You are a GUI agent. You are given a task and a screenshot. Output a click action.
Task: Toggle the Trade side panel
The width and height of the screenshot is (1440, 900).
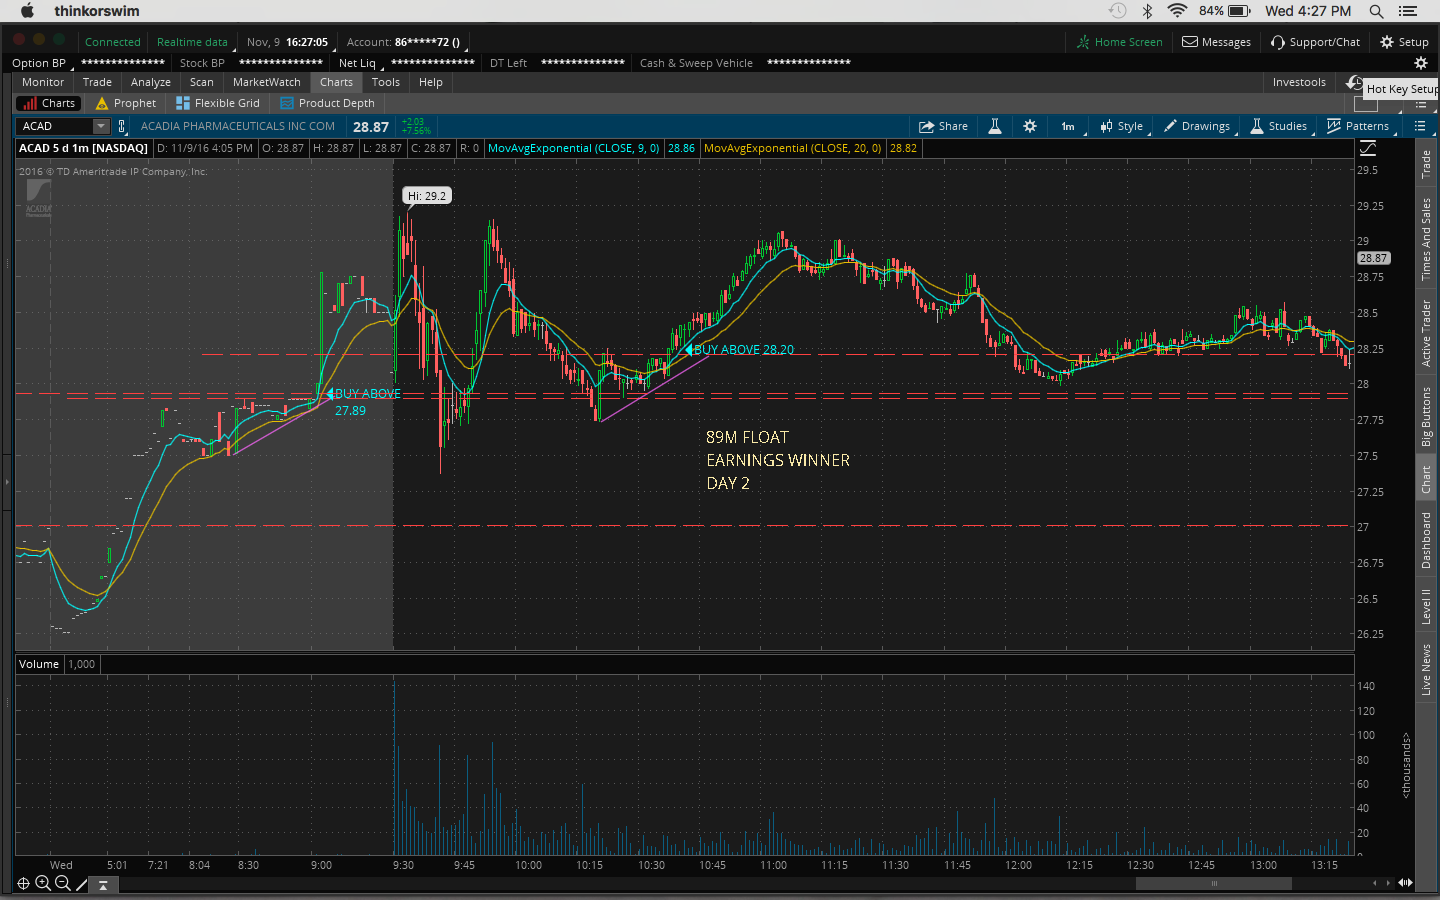click(x=1427, y=164)
